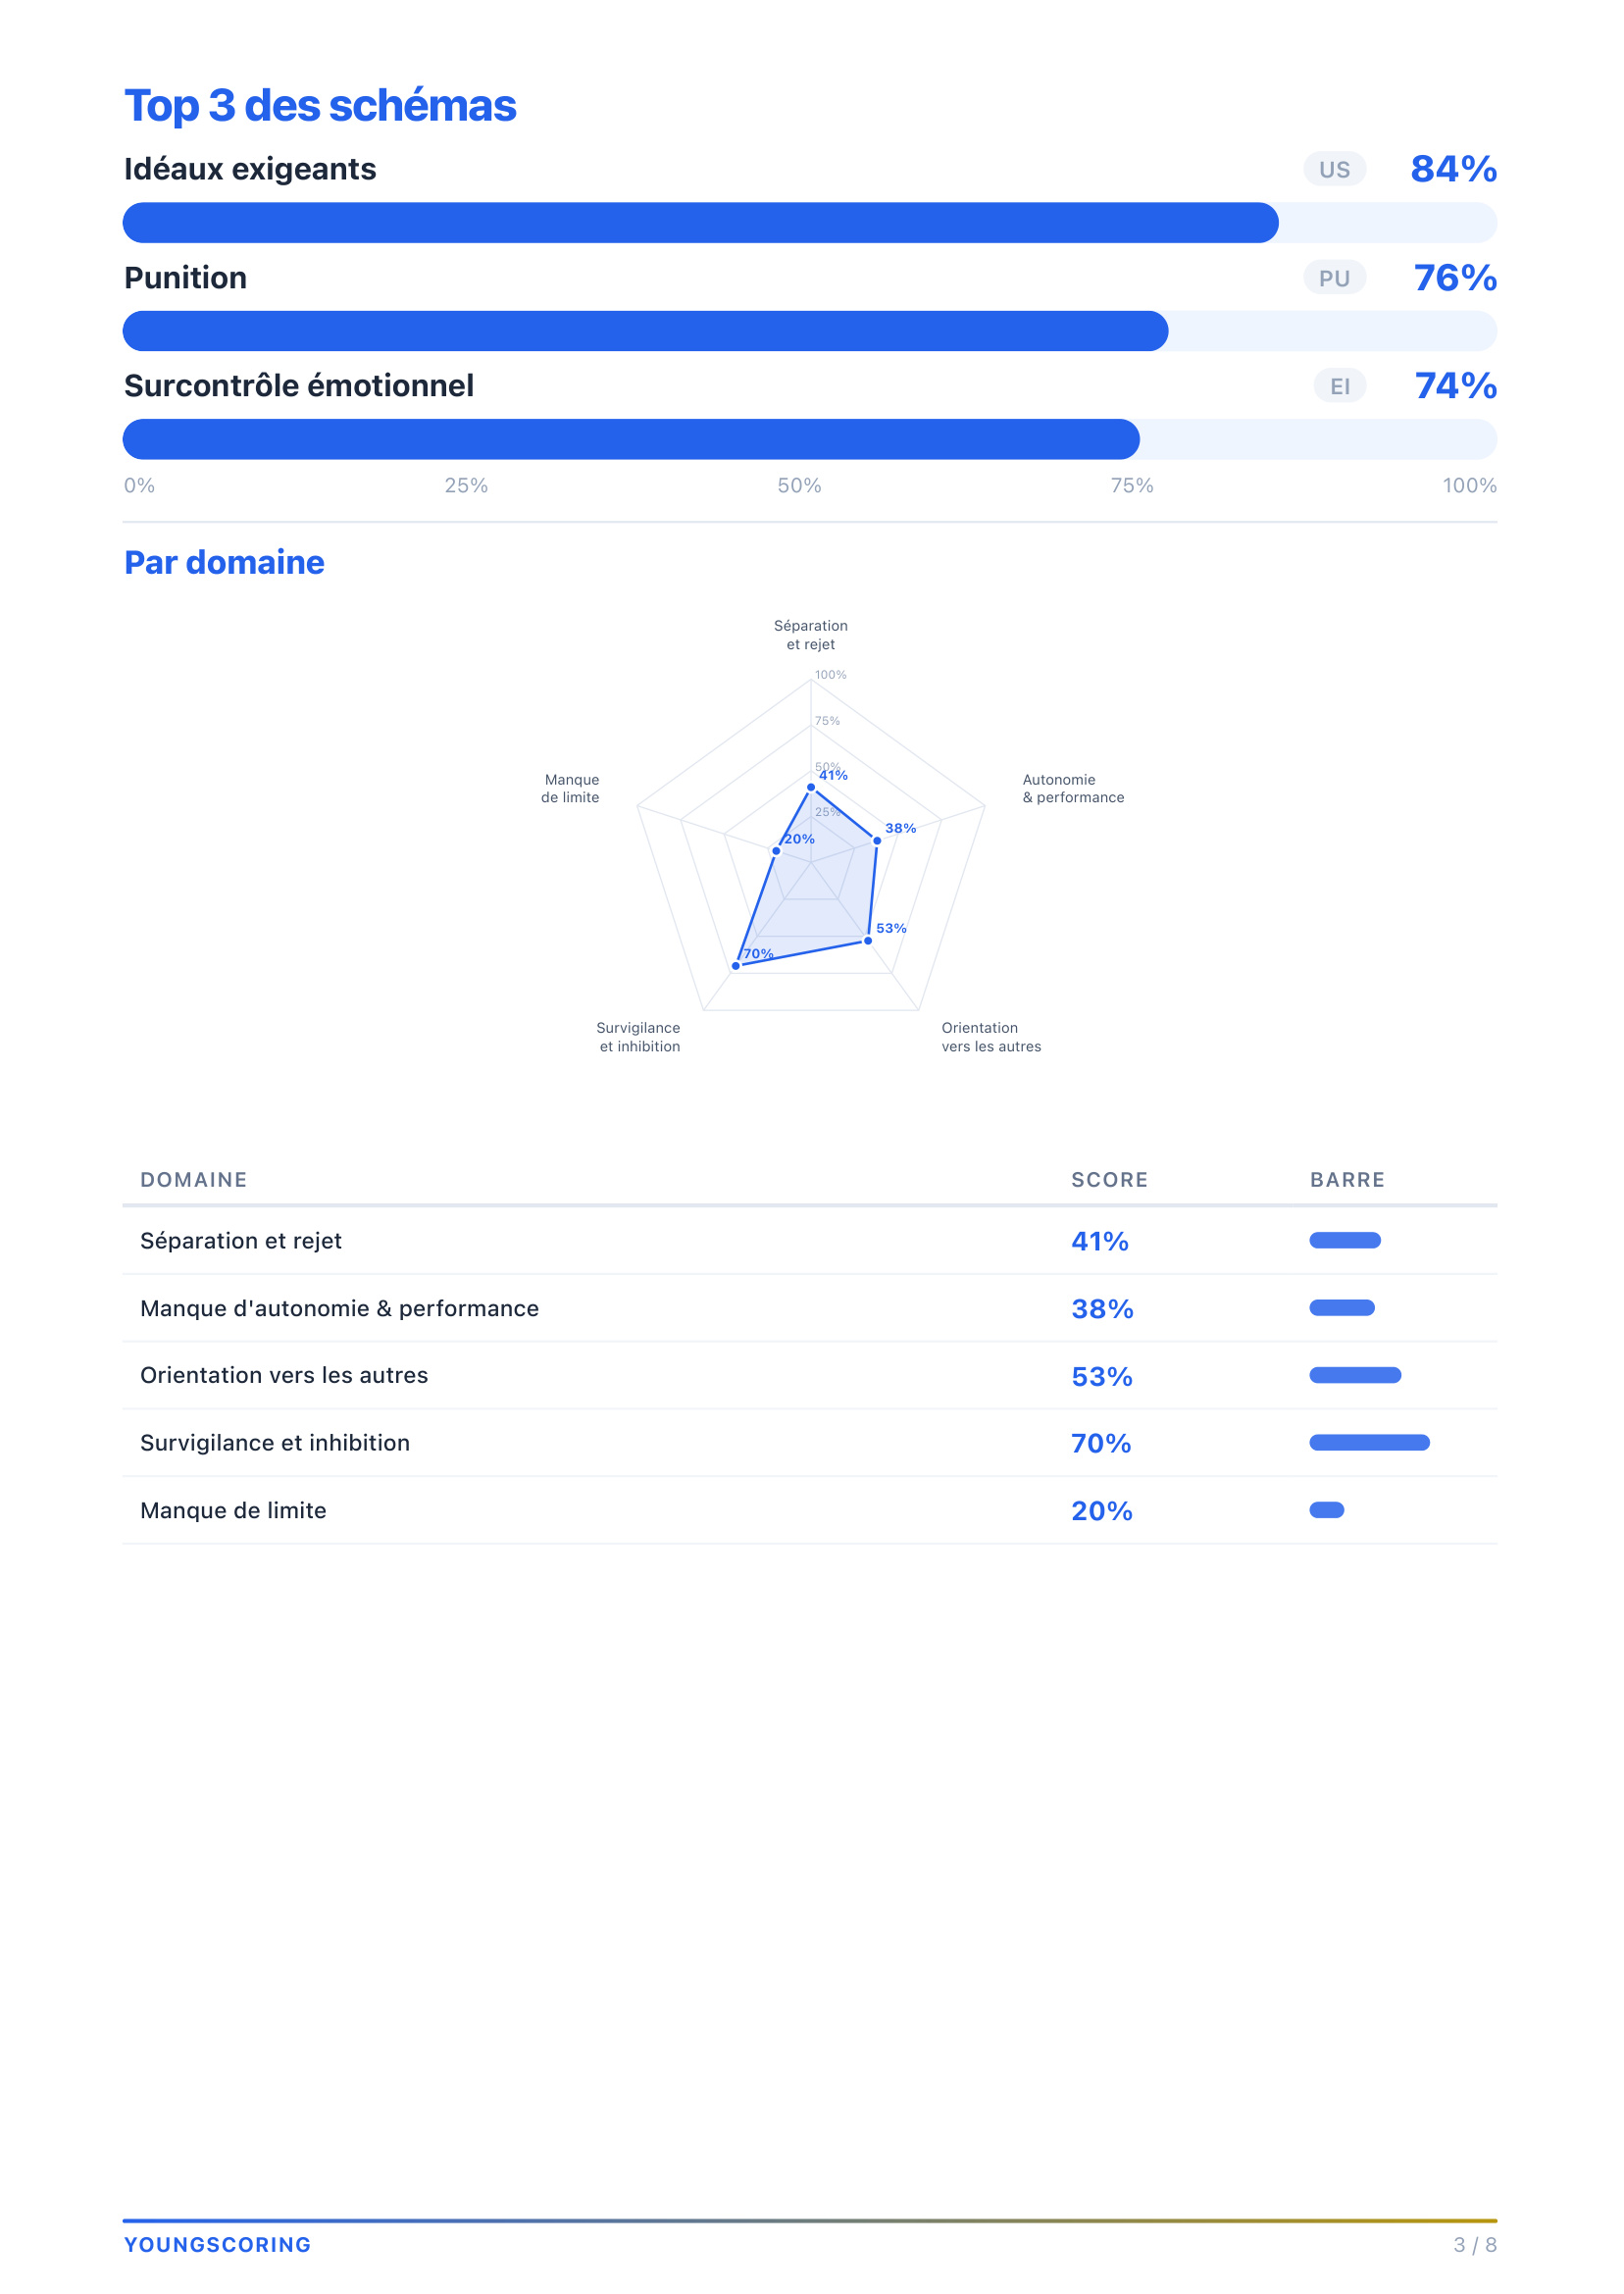Screen dimensions: 1624x2294
Task: Click the 20% radar point near Manque de limite
Action: 776,851
